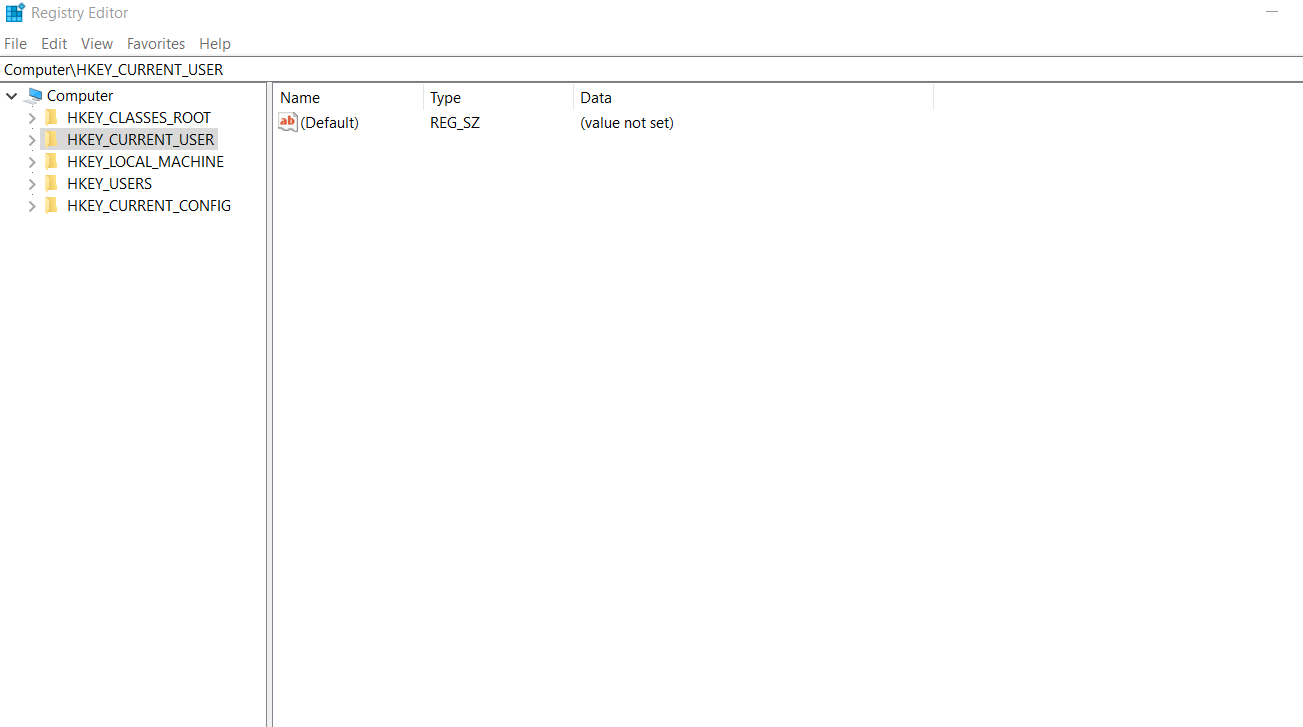
Task: Select the Computer tree label
Action: tap(80, 96)
